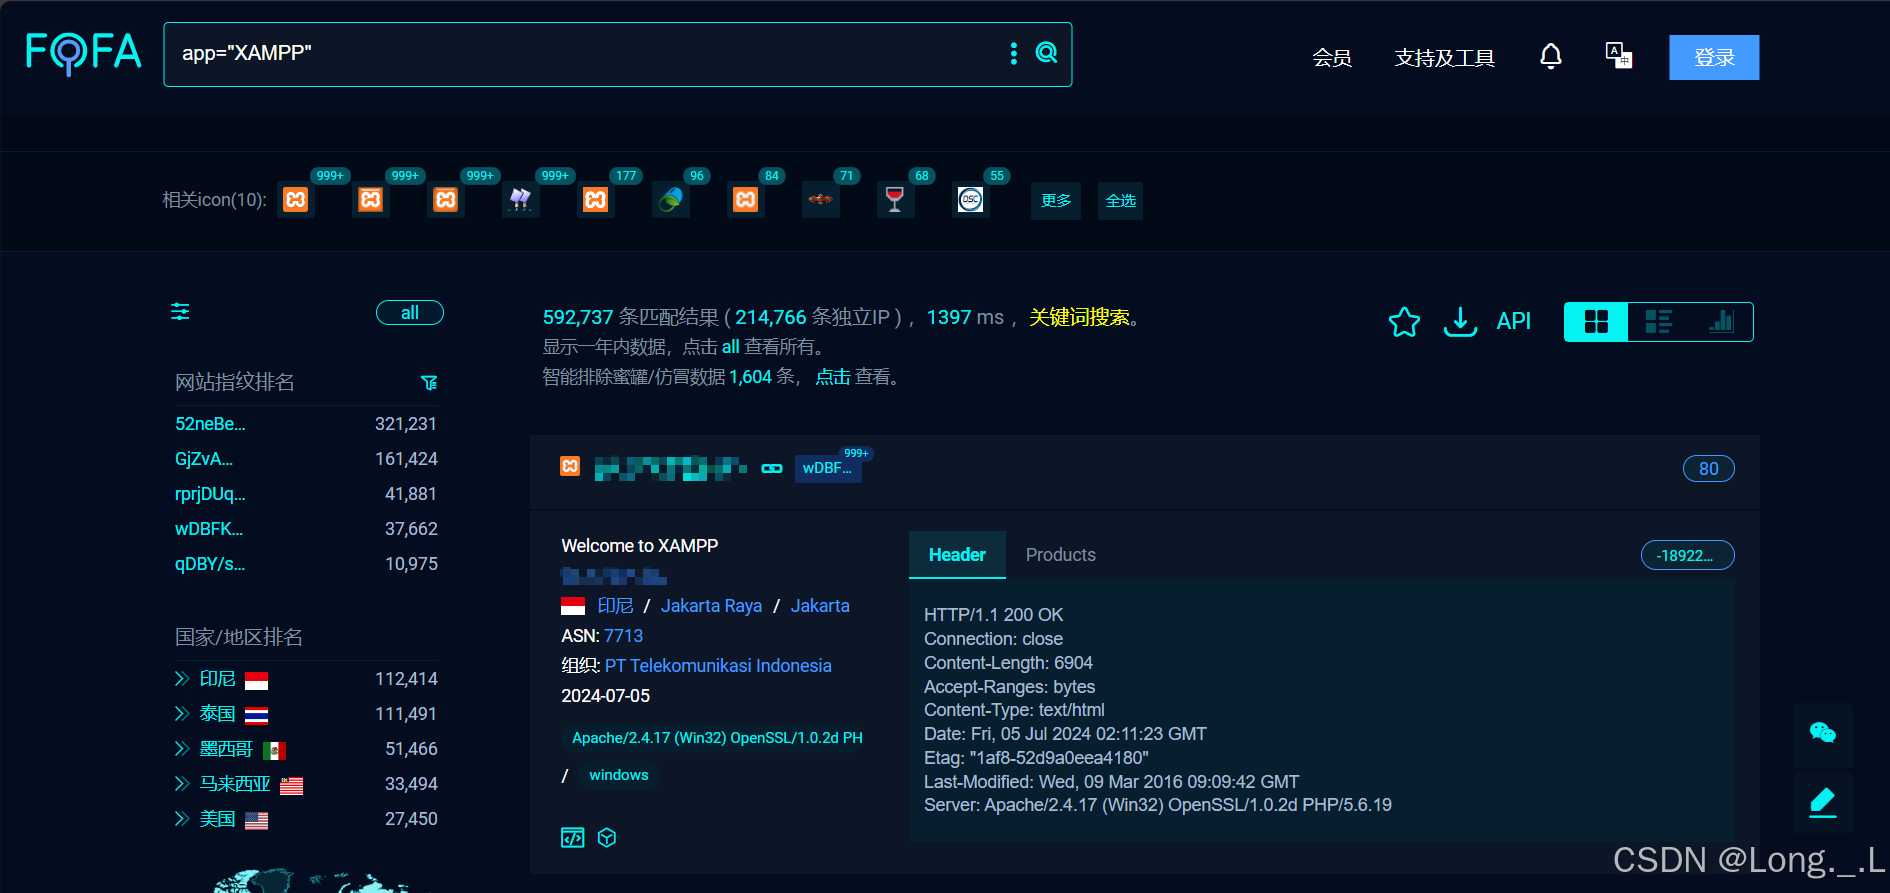The height and width of the screenshot is (893, 1890).
Task: Select fingerprint qDBY/s... in ranking
Action: [210, 564]
